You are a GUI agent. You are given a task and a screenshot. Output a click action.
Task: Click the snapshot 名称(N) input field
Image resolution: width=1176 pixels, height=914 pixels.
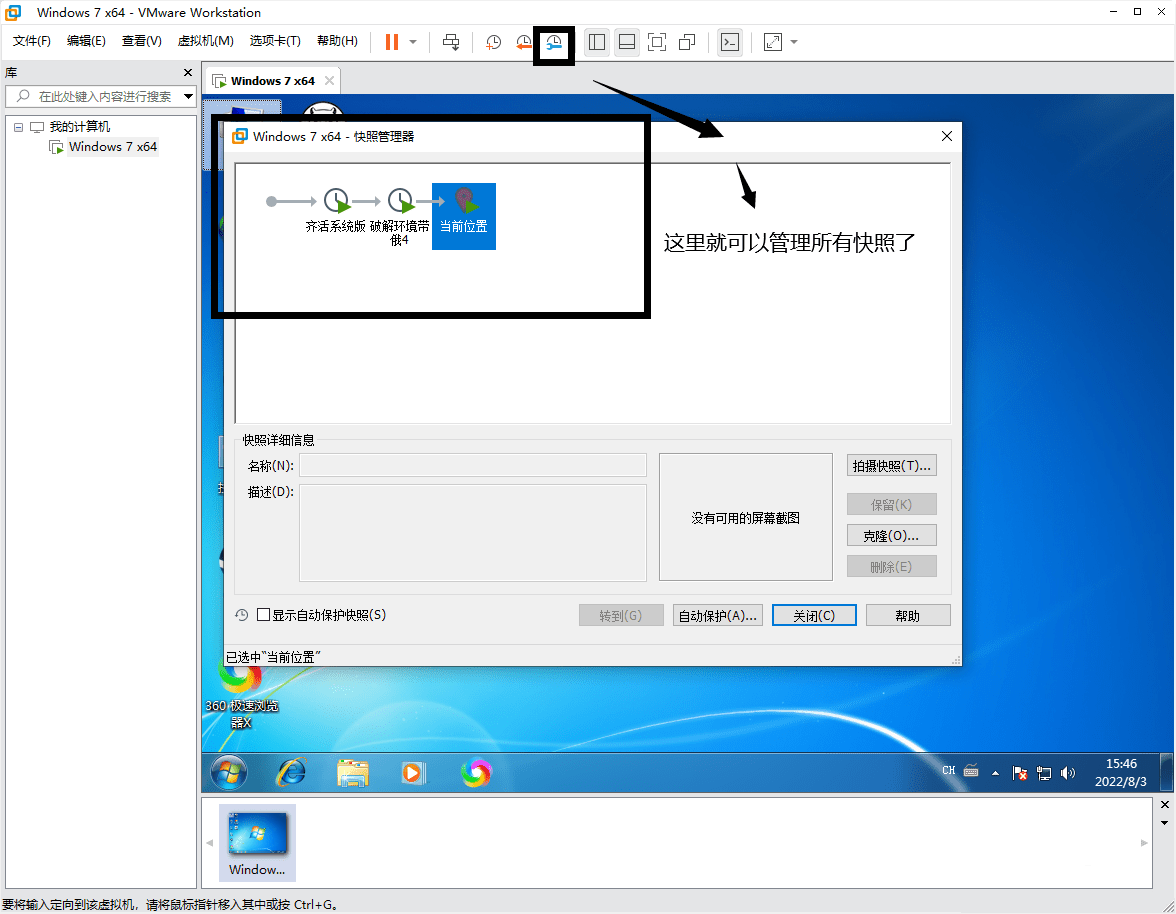tap(472, 465)
